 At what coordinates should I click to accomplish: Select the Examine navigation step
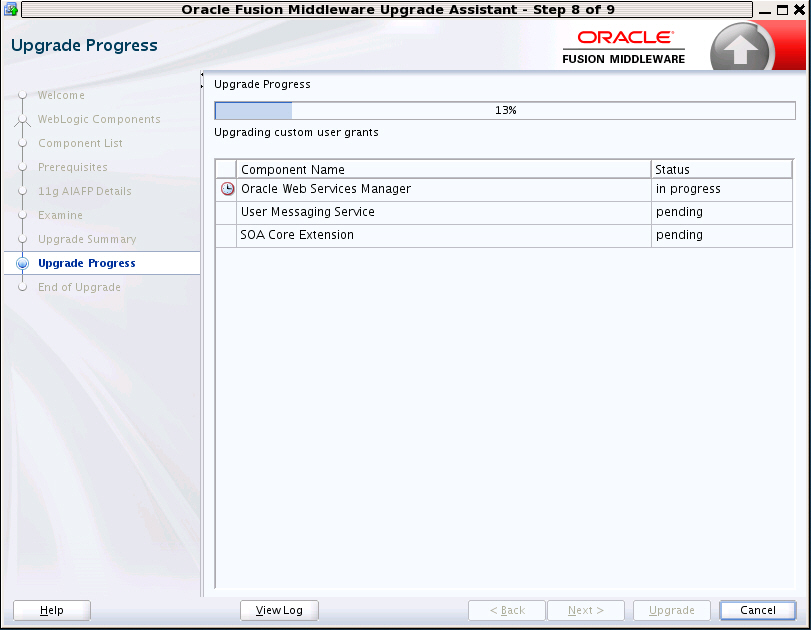click(x=60, y=215)
